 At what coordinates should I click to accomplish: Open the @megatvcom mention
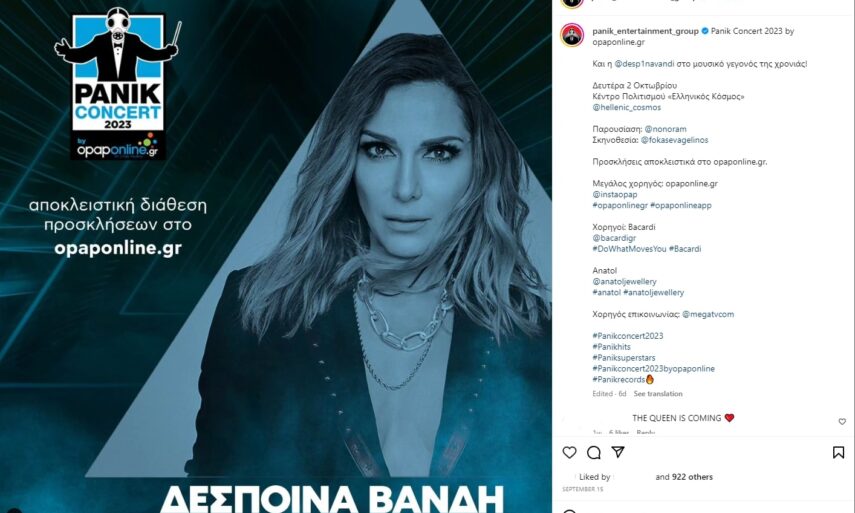pyautogui.click(x=708, y=315)
